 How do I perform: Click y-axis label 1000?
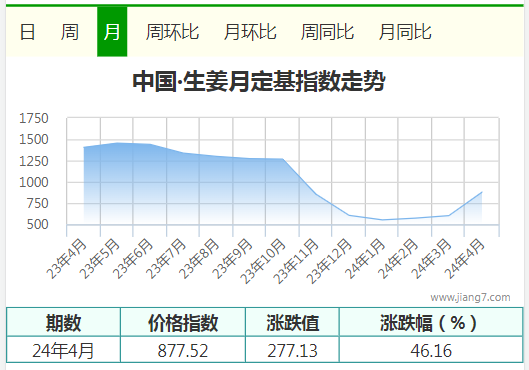click(x=34, y=182)
